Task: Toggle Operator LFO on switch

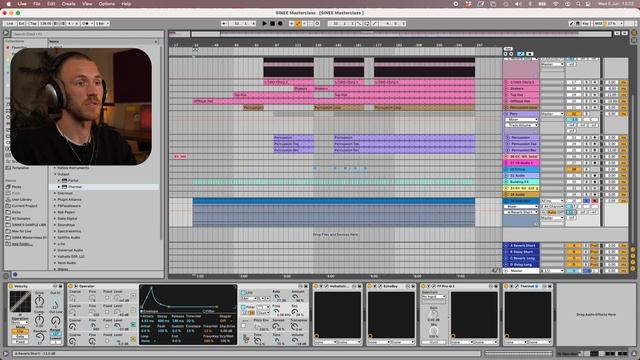Action: point(243,293)
